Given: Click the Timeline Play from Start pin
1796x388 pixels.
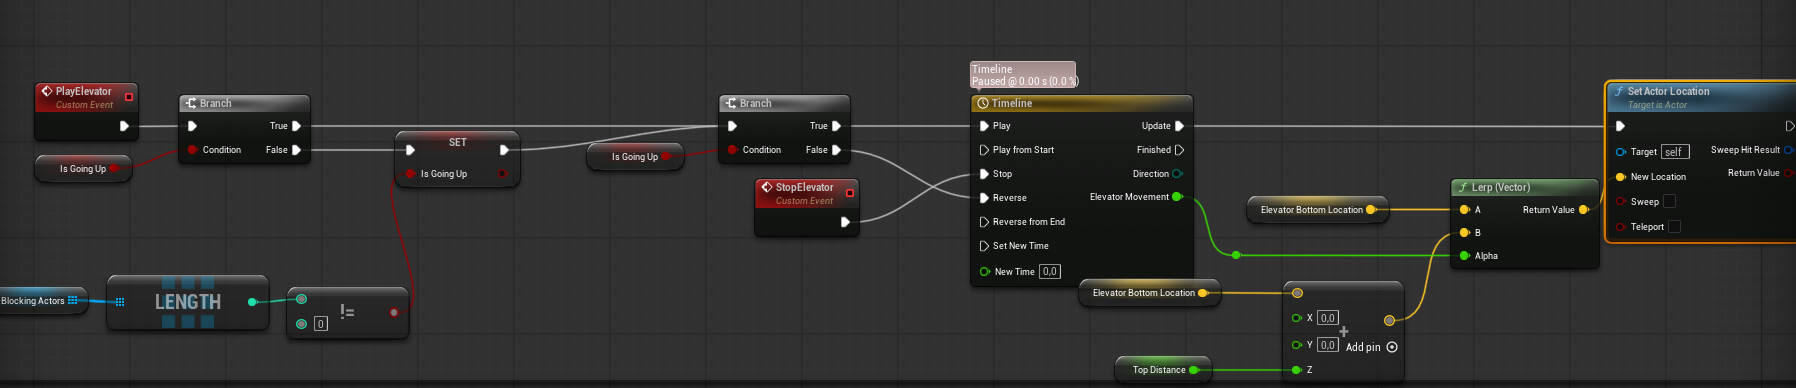Looking at the screenshot, I should coord(984,150).
